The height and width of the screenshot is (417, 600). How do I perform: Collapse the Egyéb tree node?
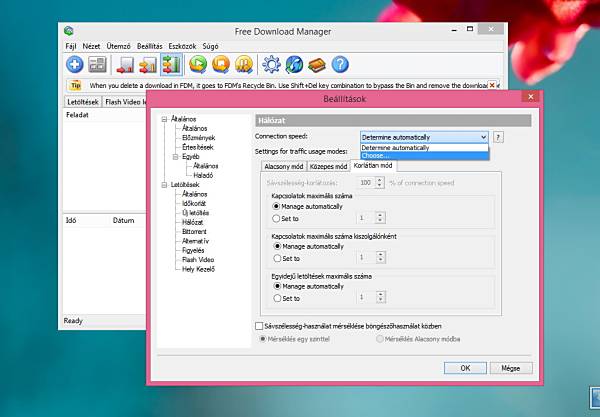tap(176, 157)
